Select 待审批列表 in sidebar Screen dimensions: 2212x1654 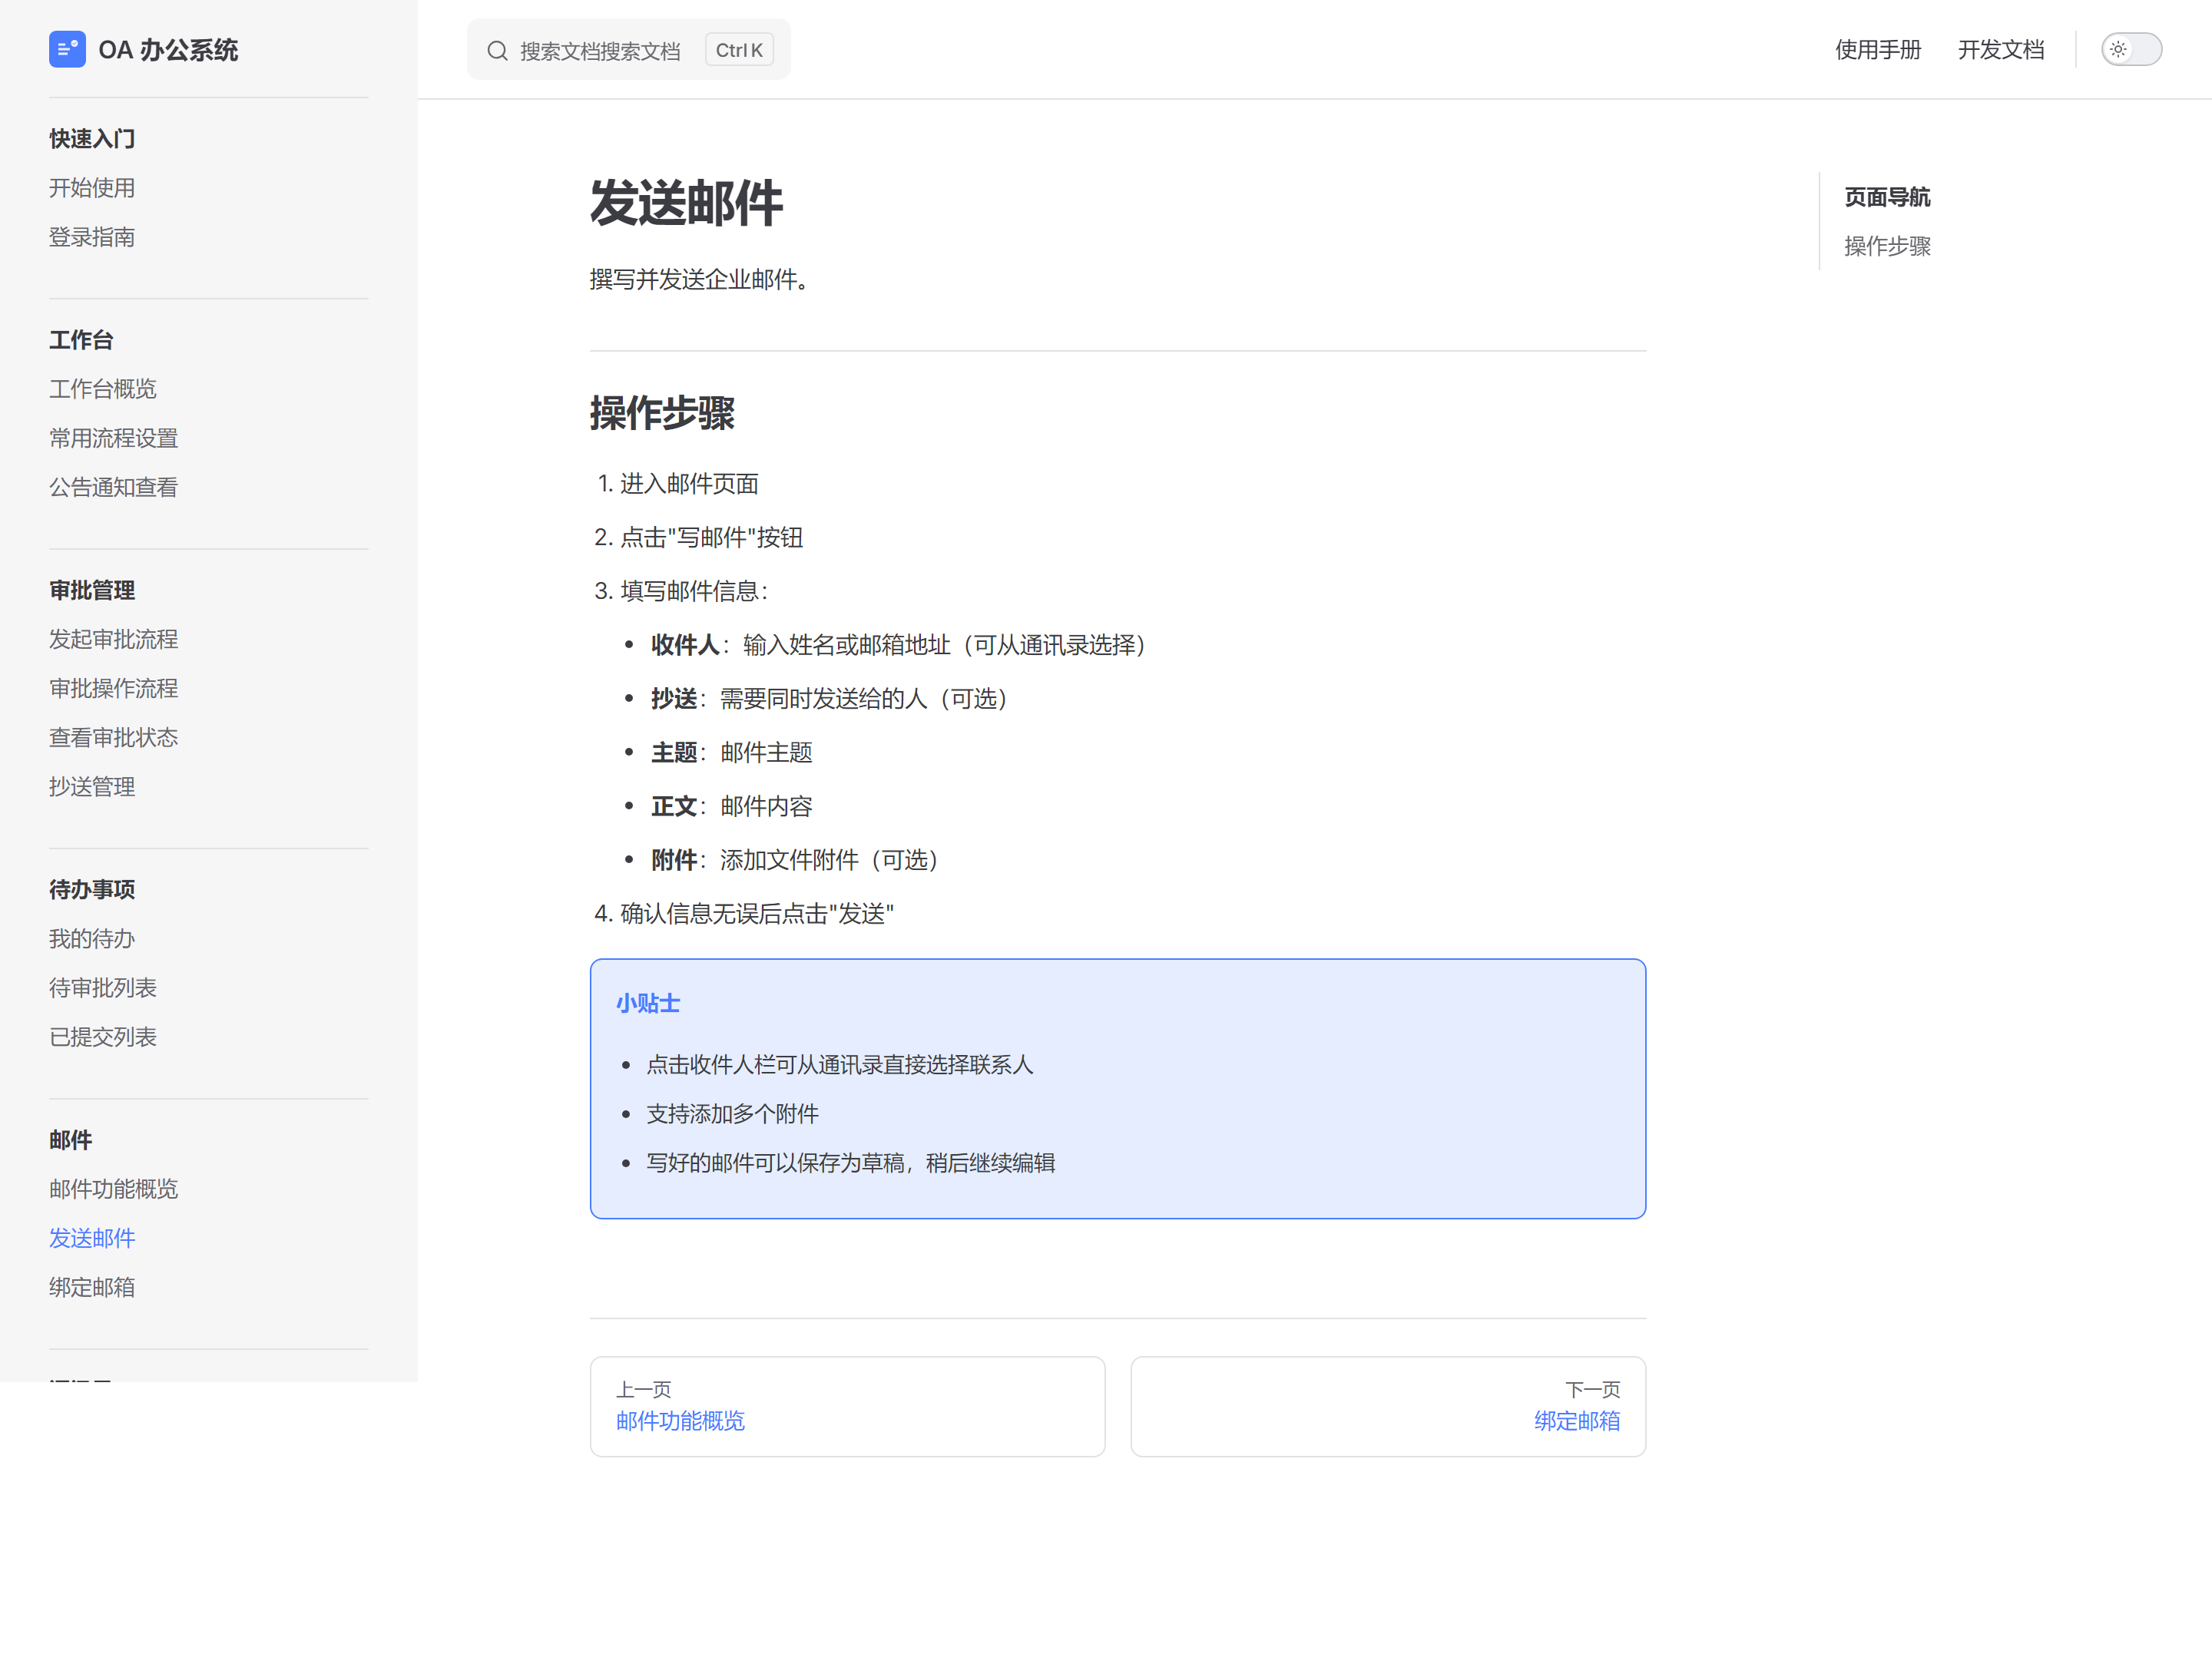[x=103, y=988]
